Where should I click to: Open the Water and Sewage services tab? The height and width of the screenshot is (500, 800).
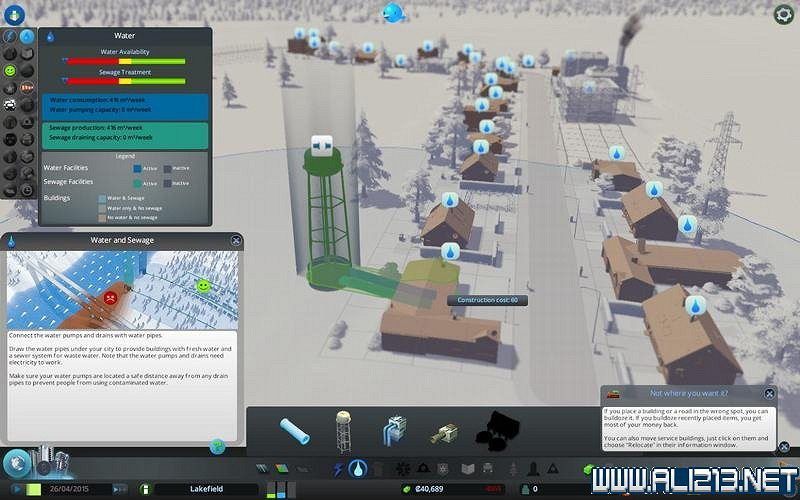pos(358,469)
